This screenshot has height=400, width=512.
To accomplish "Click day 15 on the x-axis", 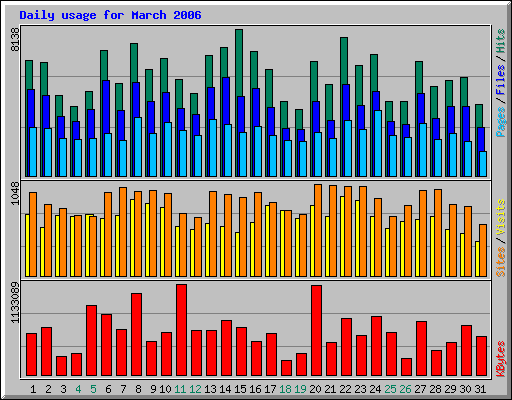I will click(240, 389).
